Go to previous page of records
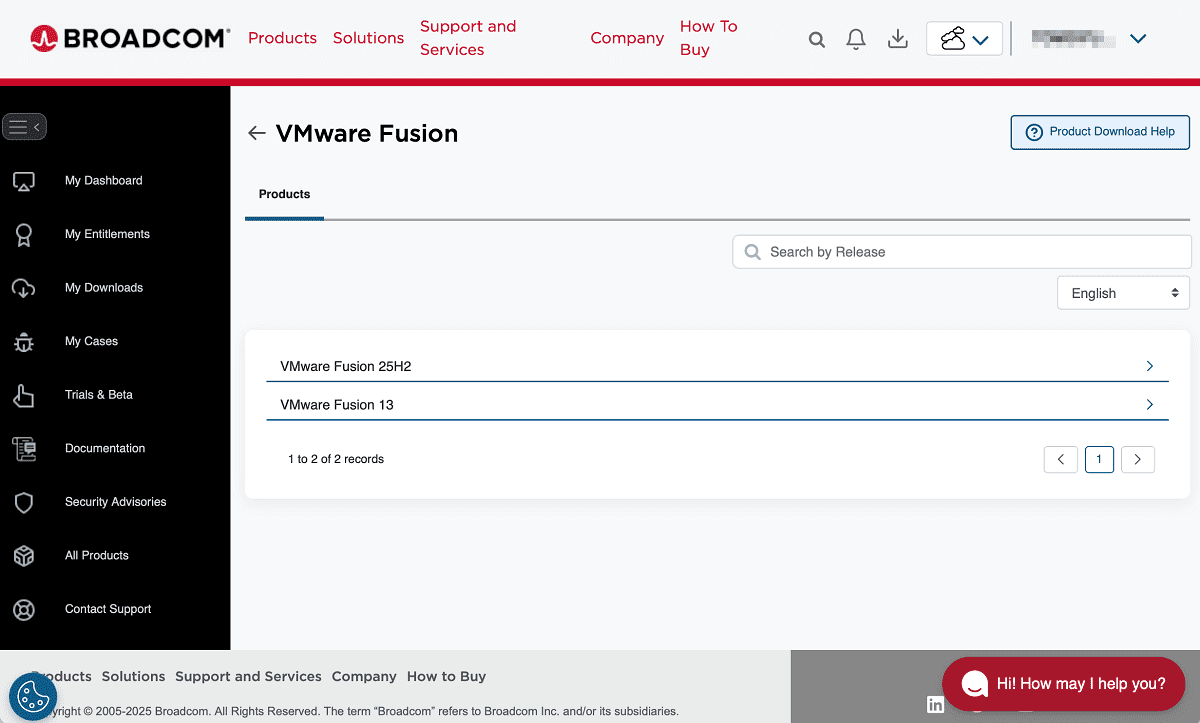The image size is (1200, 723). (1061, 459)
